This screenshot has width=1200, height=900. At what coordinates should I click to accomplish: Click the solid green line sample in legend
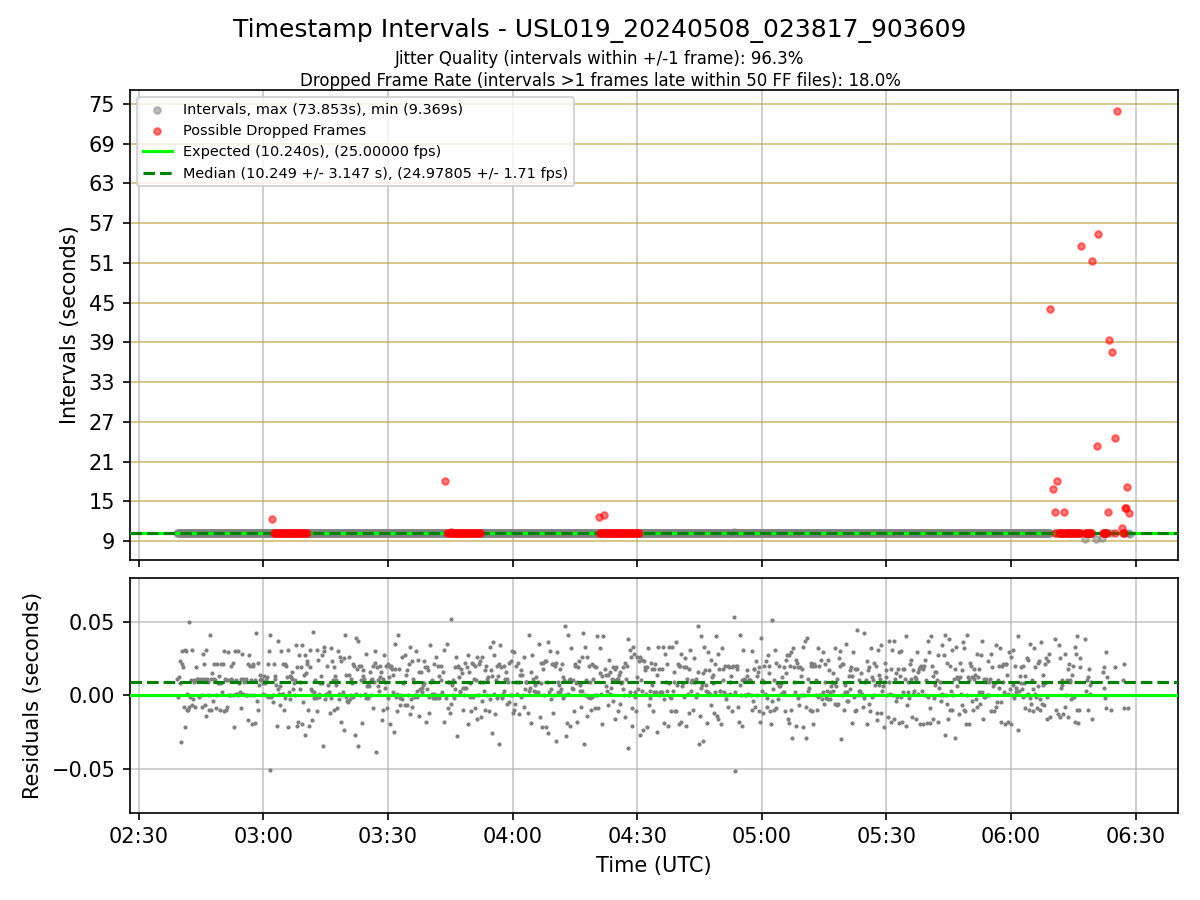157,152
